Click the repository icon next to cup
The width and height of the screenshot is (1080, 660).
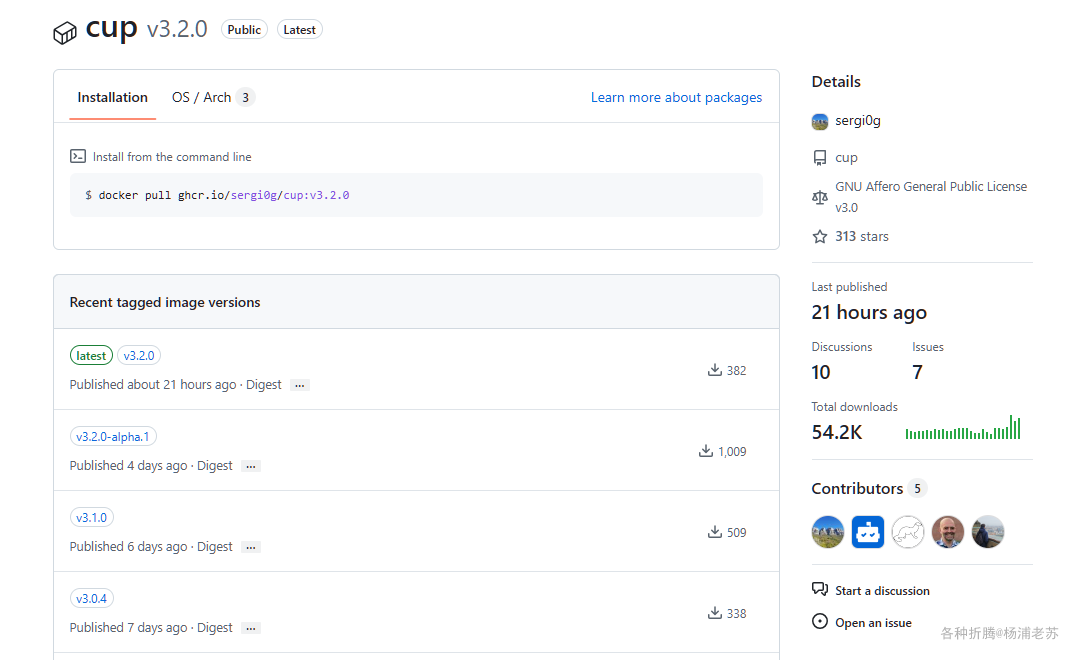tap(820, 158)
